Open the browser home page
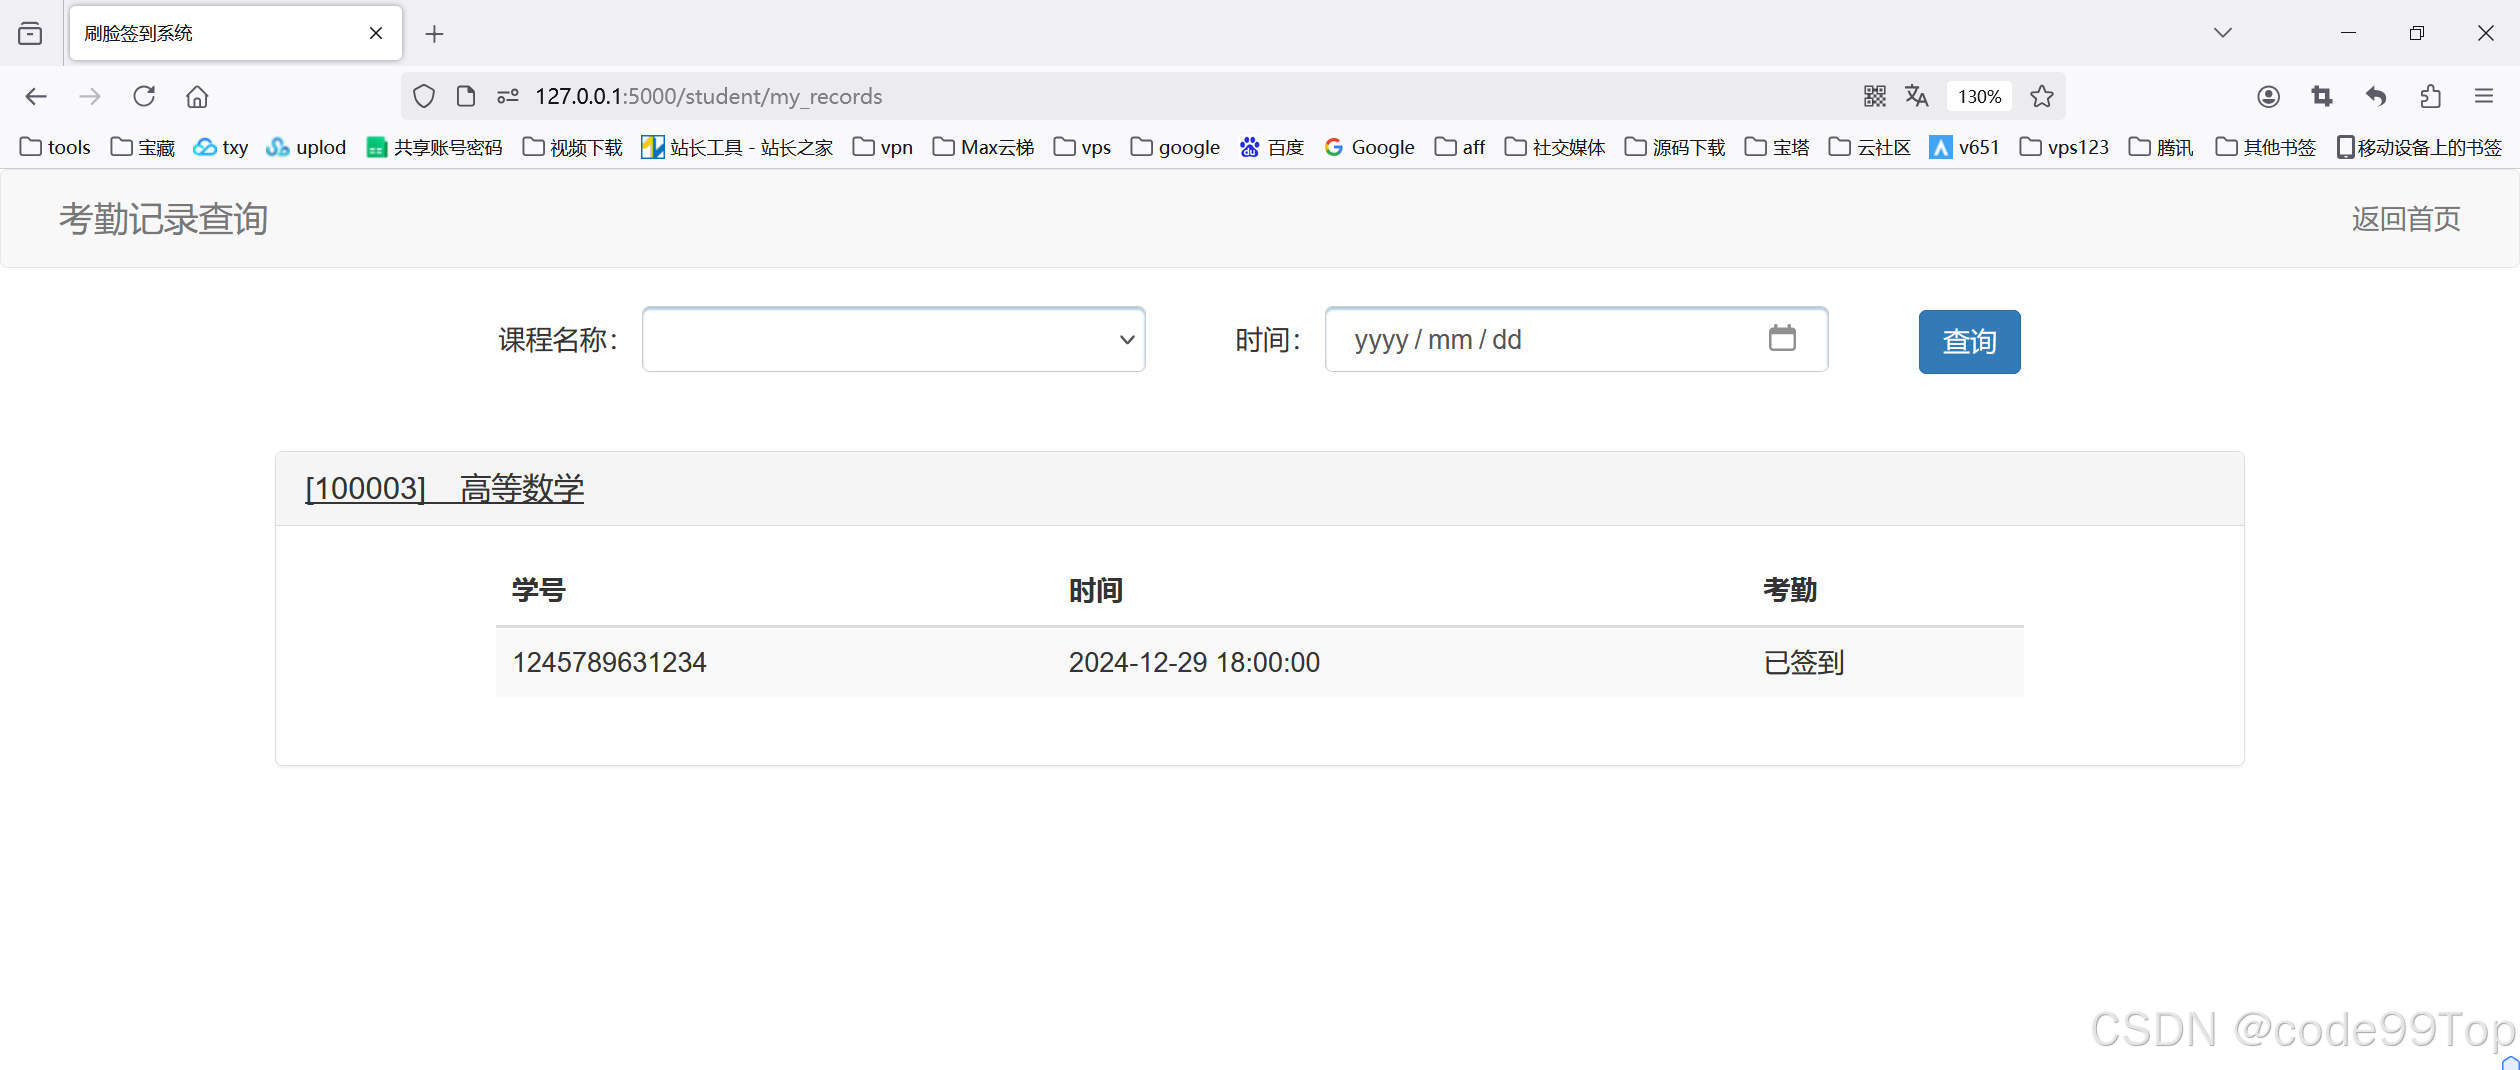 pos(196,96)
